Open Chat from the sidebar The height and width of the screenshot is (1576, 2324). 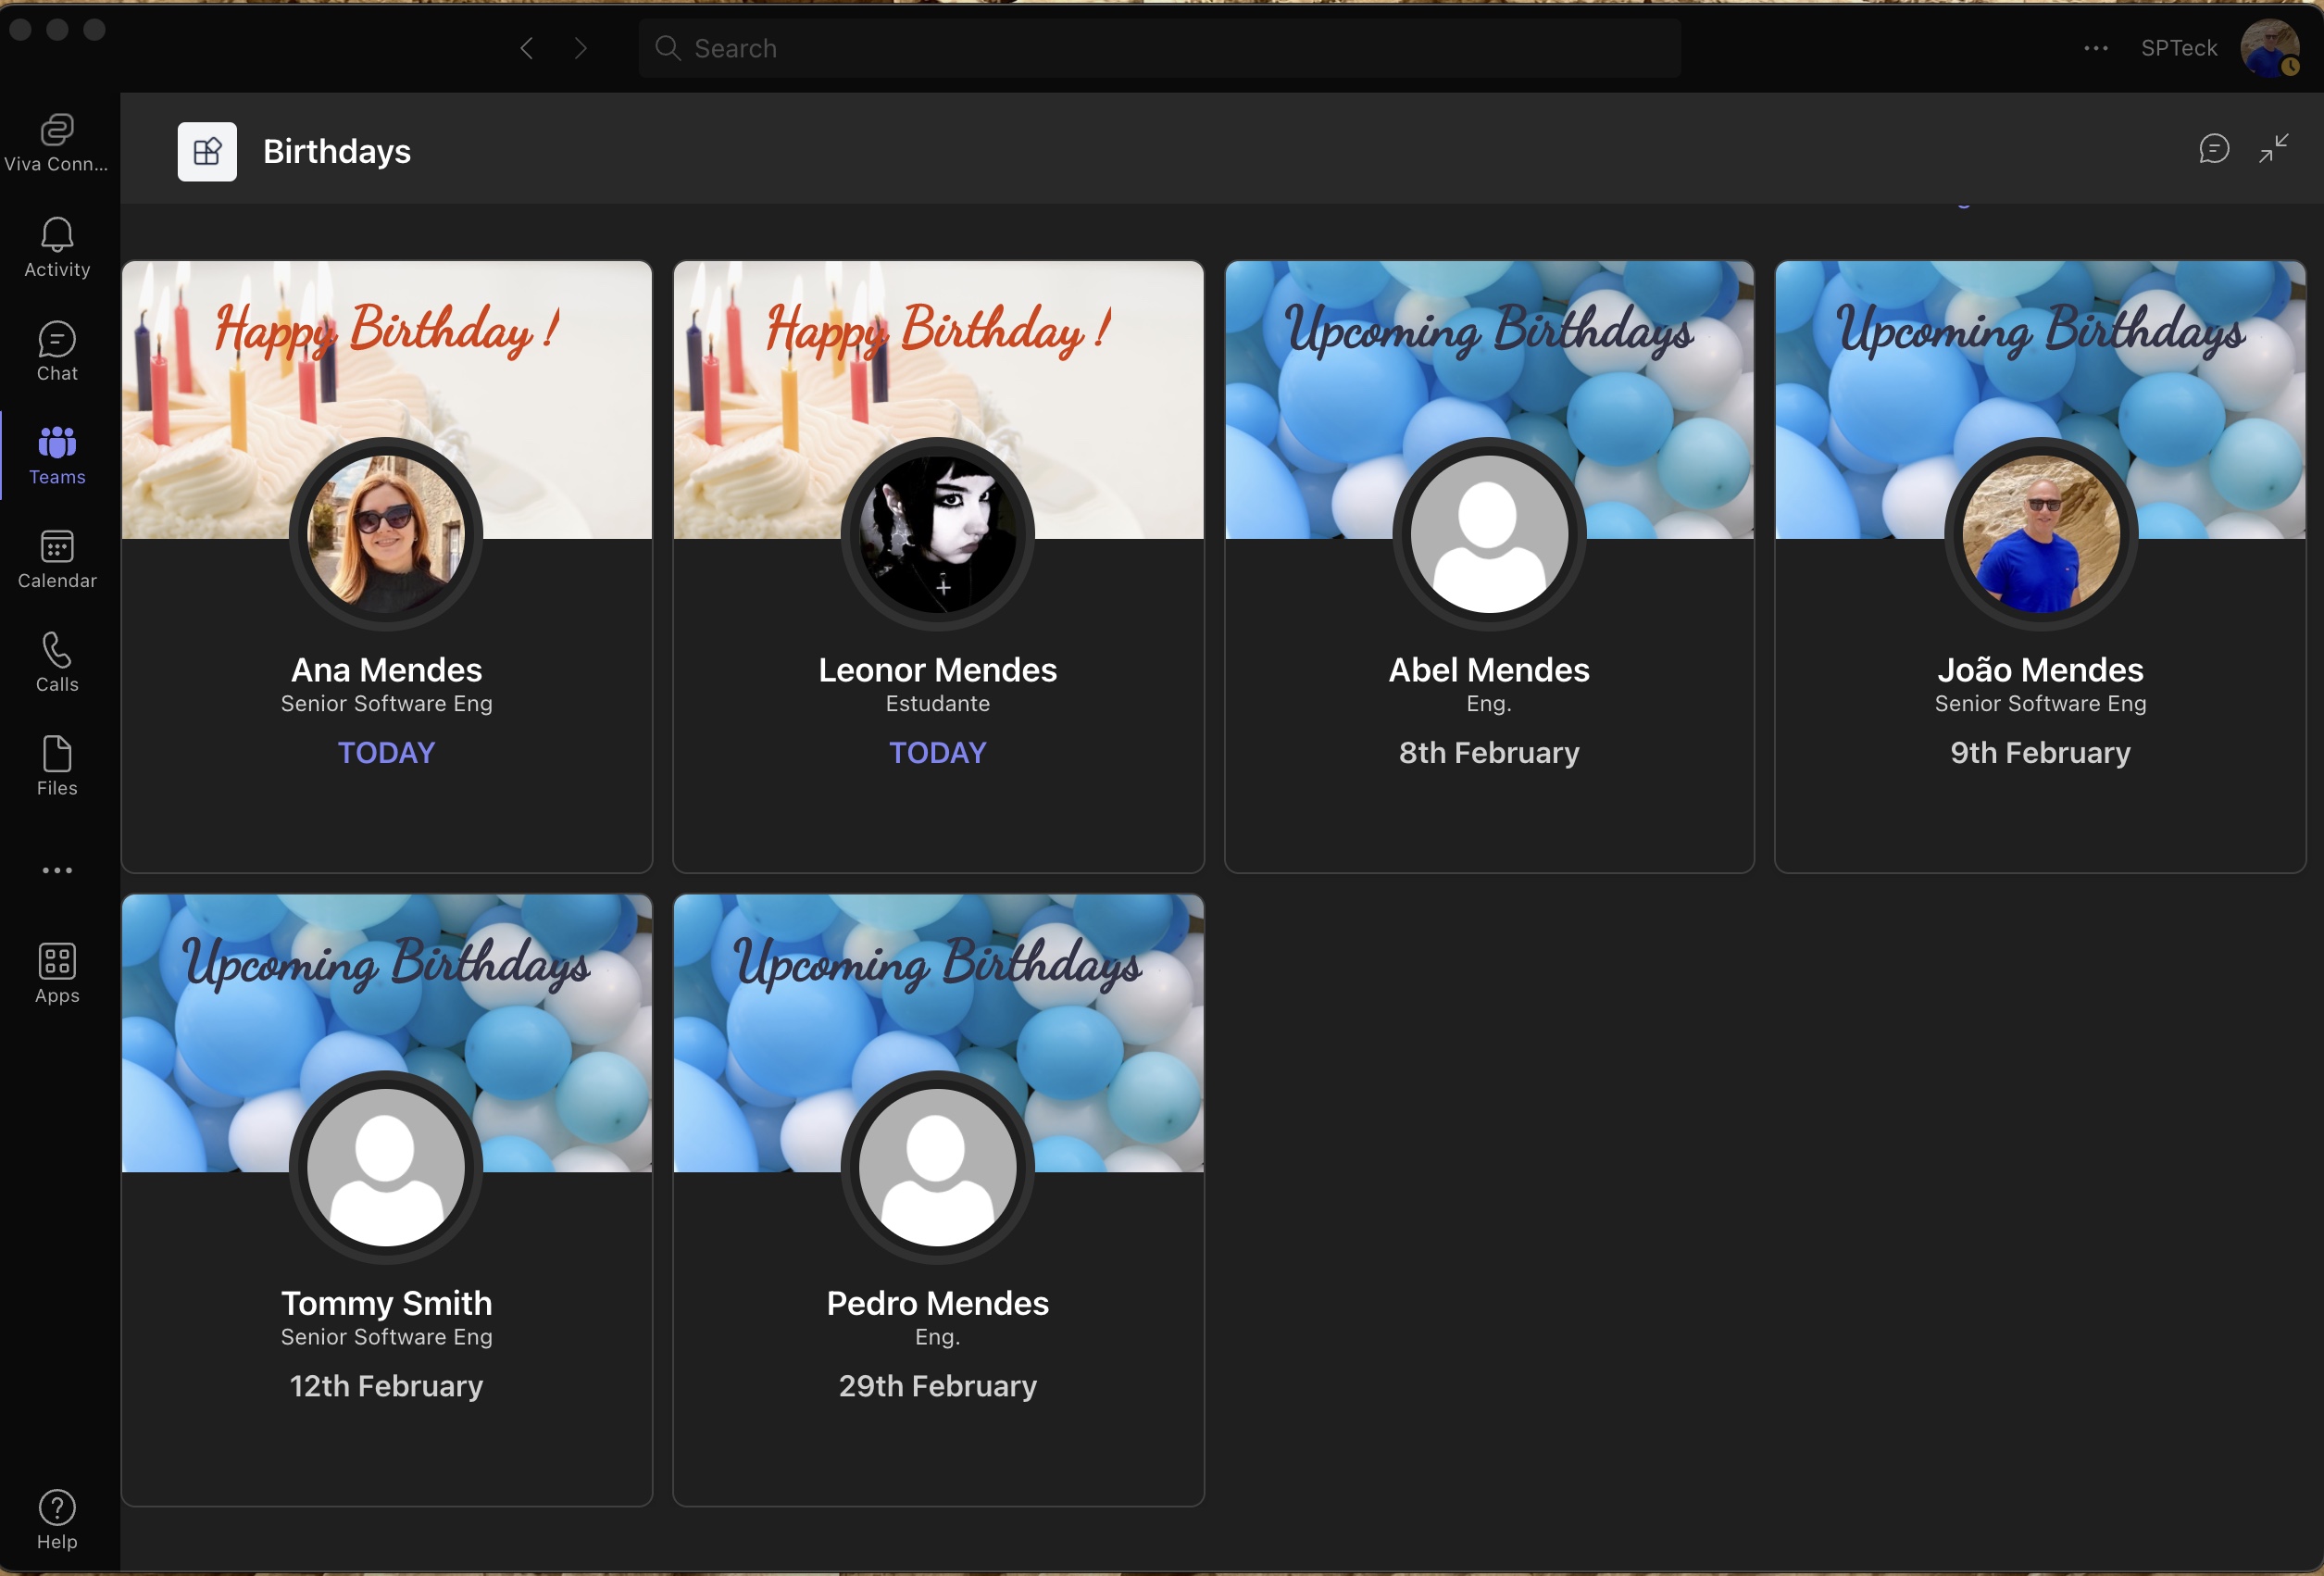pyautogui.click(x=57, y=352)
